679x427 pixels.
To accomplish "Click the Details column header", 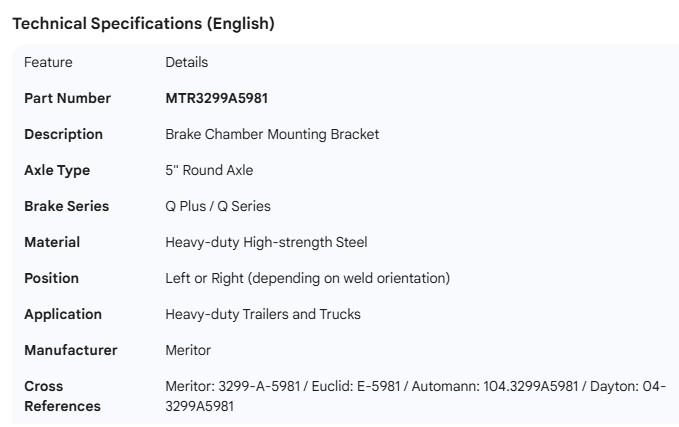I will 186,62.
